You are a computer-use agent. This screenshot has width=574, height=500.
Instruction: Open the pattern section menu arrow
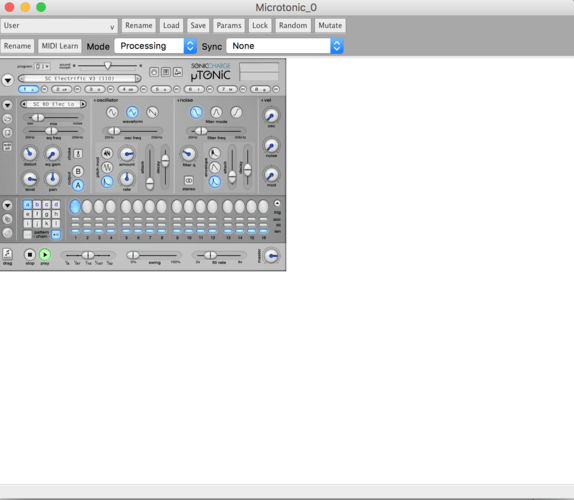pos(7,205)
